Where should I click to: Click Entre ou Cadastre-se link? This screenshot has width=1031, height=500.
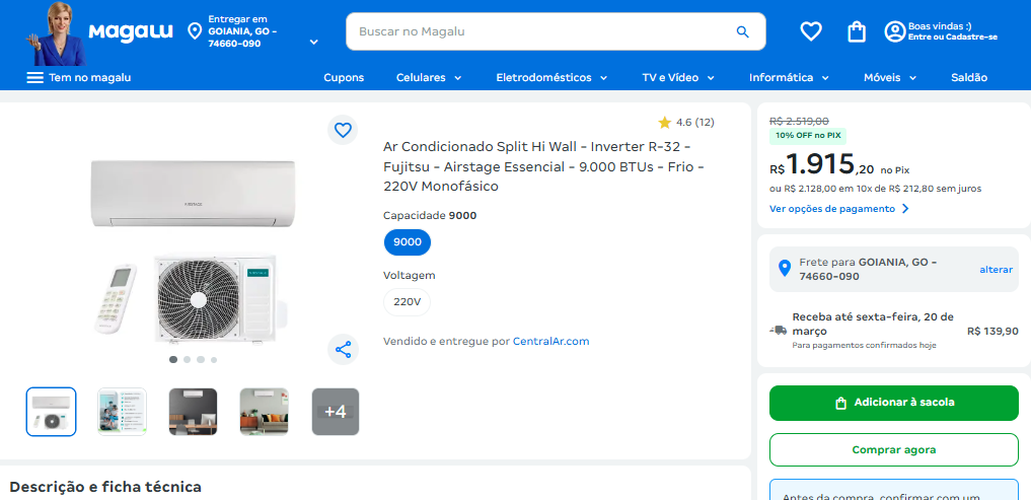coord(953,37)
